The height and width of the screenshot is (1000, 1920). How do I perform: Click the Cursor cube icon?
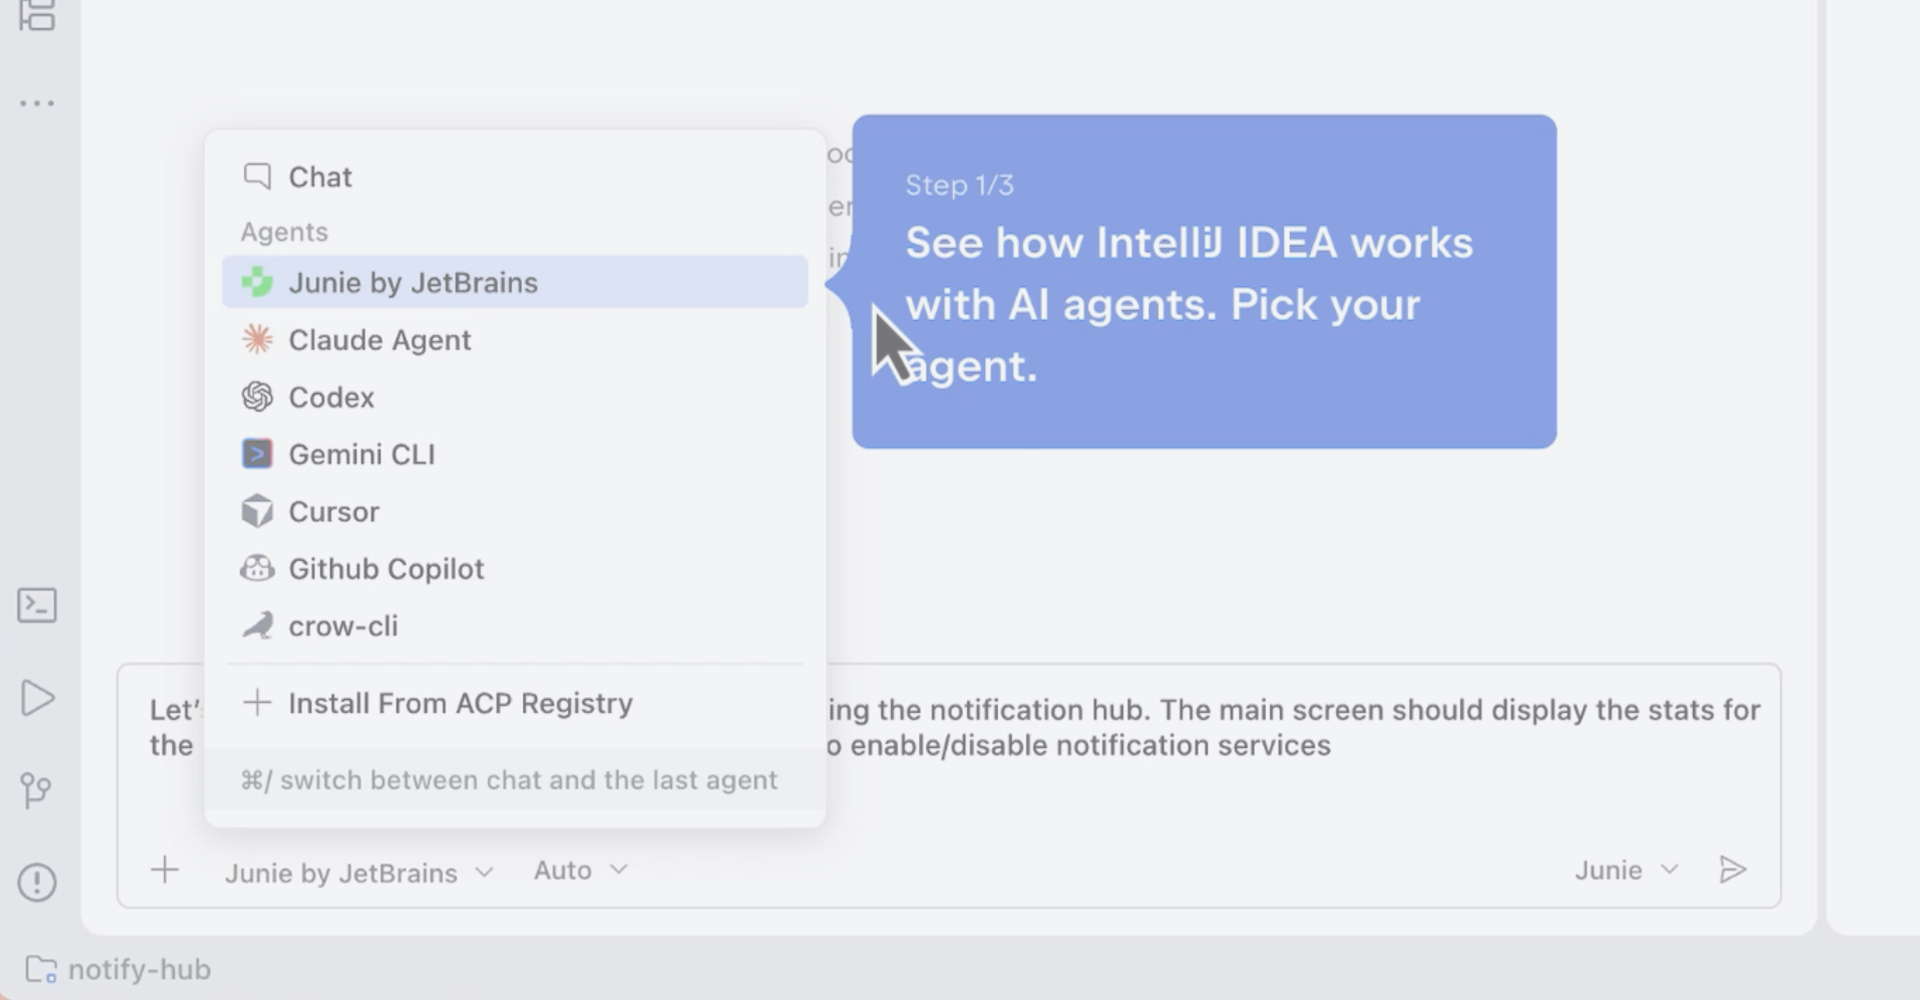(257, 510)
